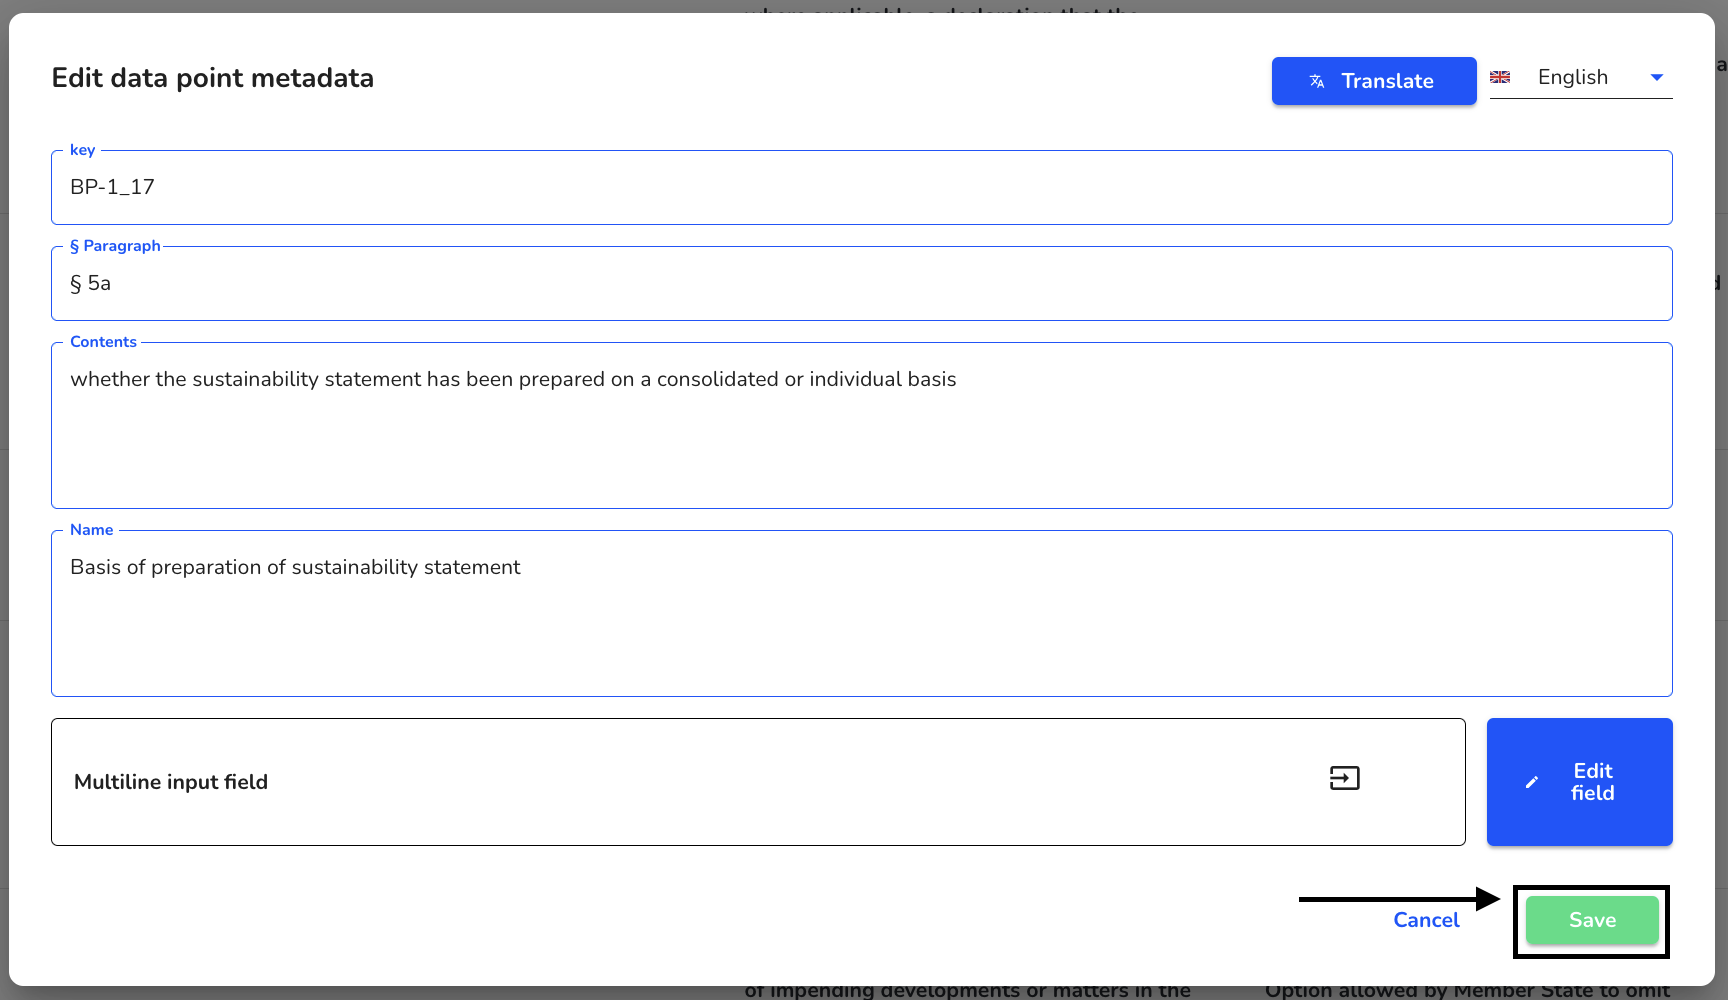Save the data point metadata
This screenshot has height=1000, width=1728.
[x=1592, y=920]
